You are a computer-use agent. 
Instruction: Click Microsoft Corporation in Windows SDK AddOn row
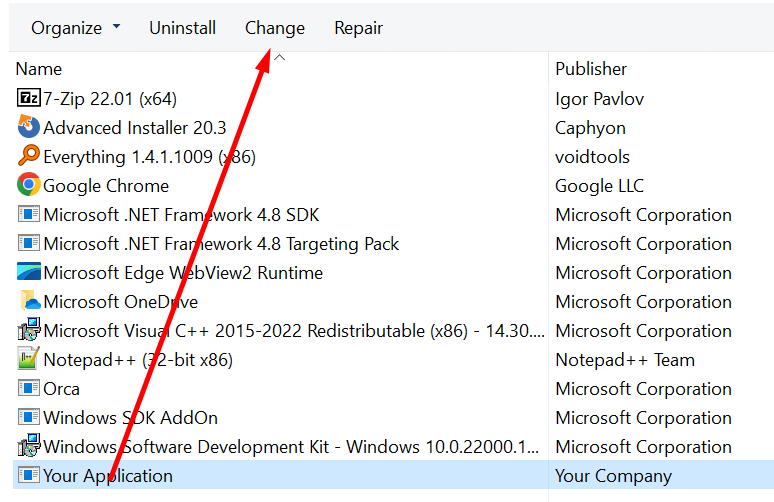point(643,418)
